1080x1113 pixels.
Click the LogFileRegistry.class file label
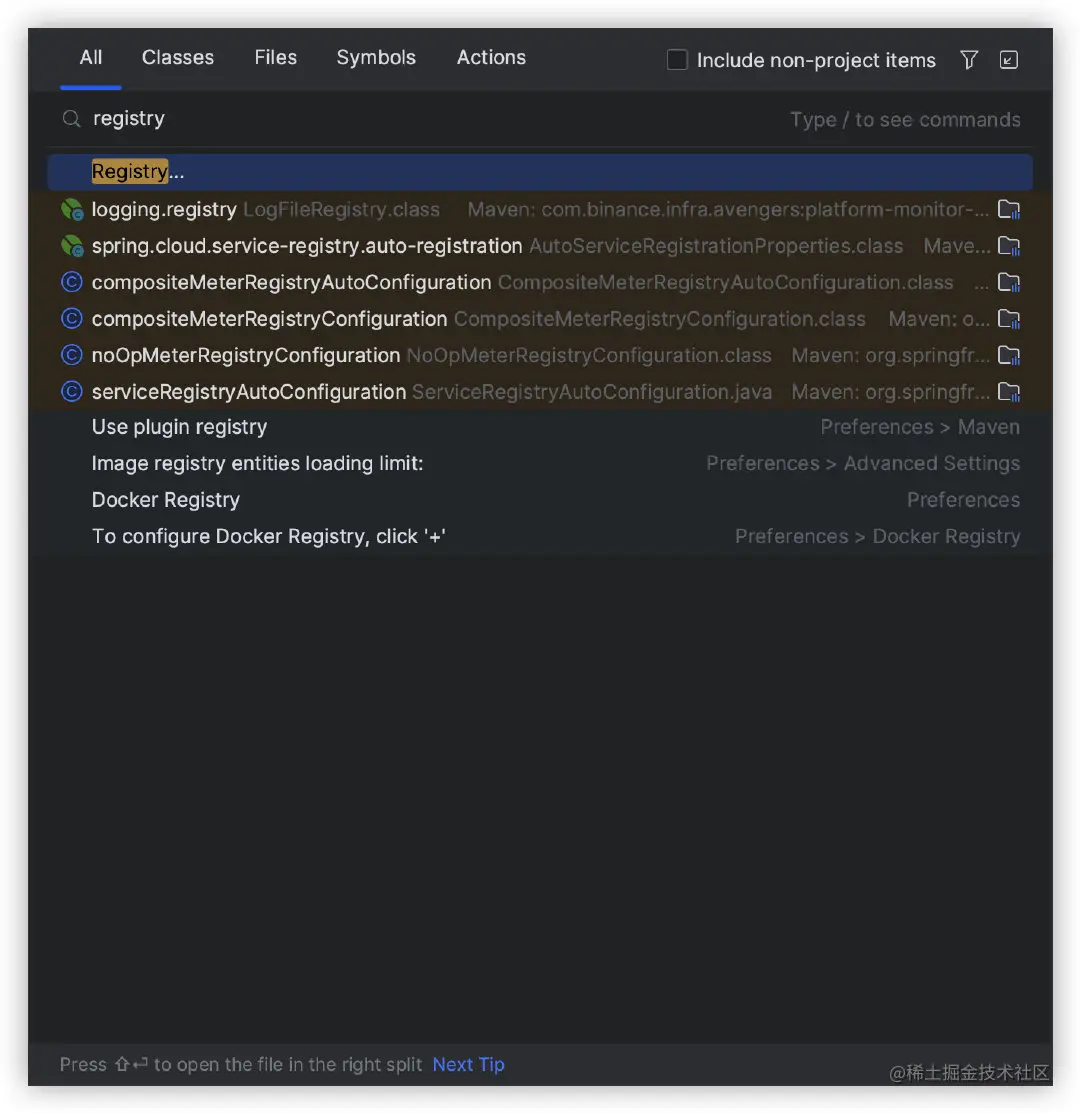point(341,209)
